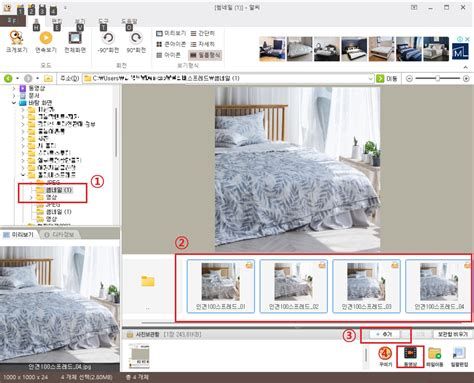Switch to the 편집 ribbon tab

tap(57, 21)
